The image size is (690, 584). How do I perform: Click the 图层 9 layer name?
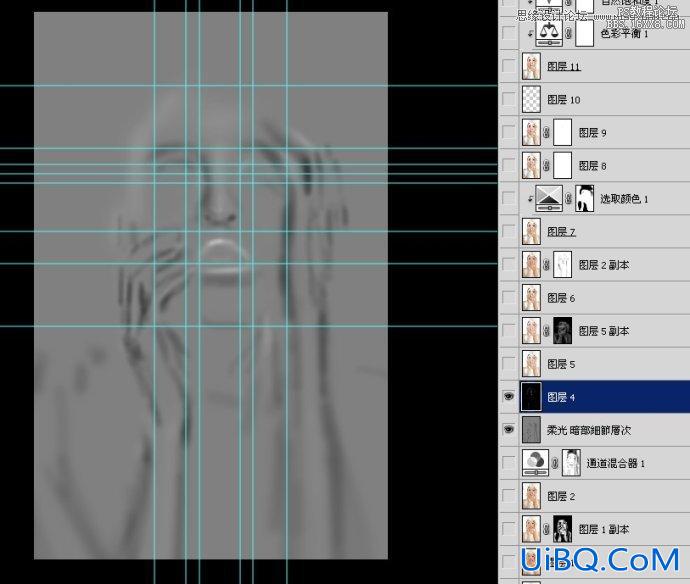[x=592, y=132]
